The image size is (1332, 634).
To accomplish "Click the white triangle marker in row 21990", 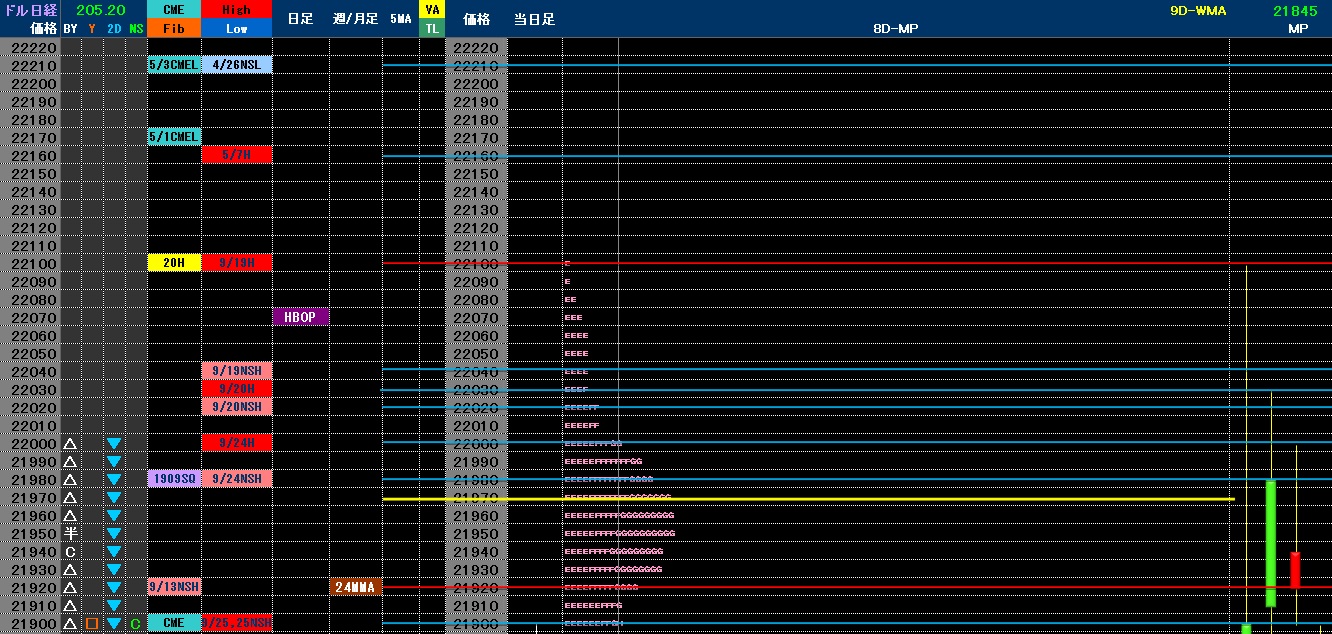I will [x=70, y=461].
